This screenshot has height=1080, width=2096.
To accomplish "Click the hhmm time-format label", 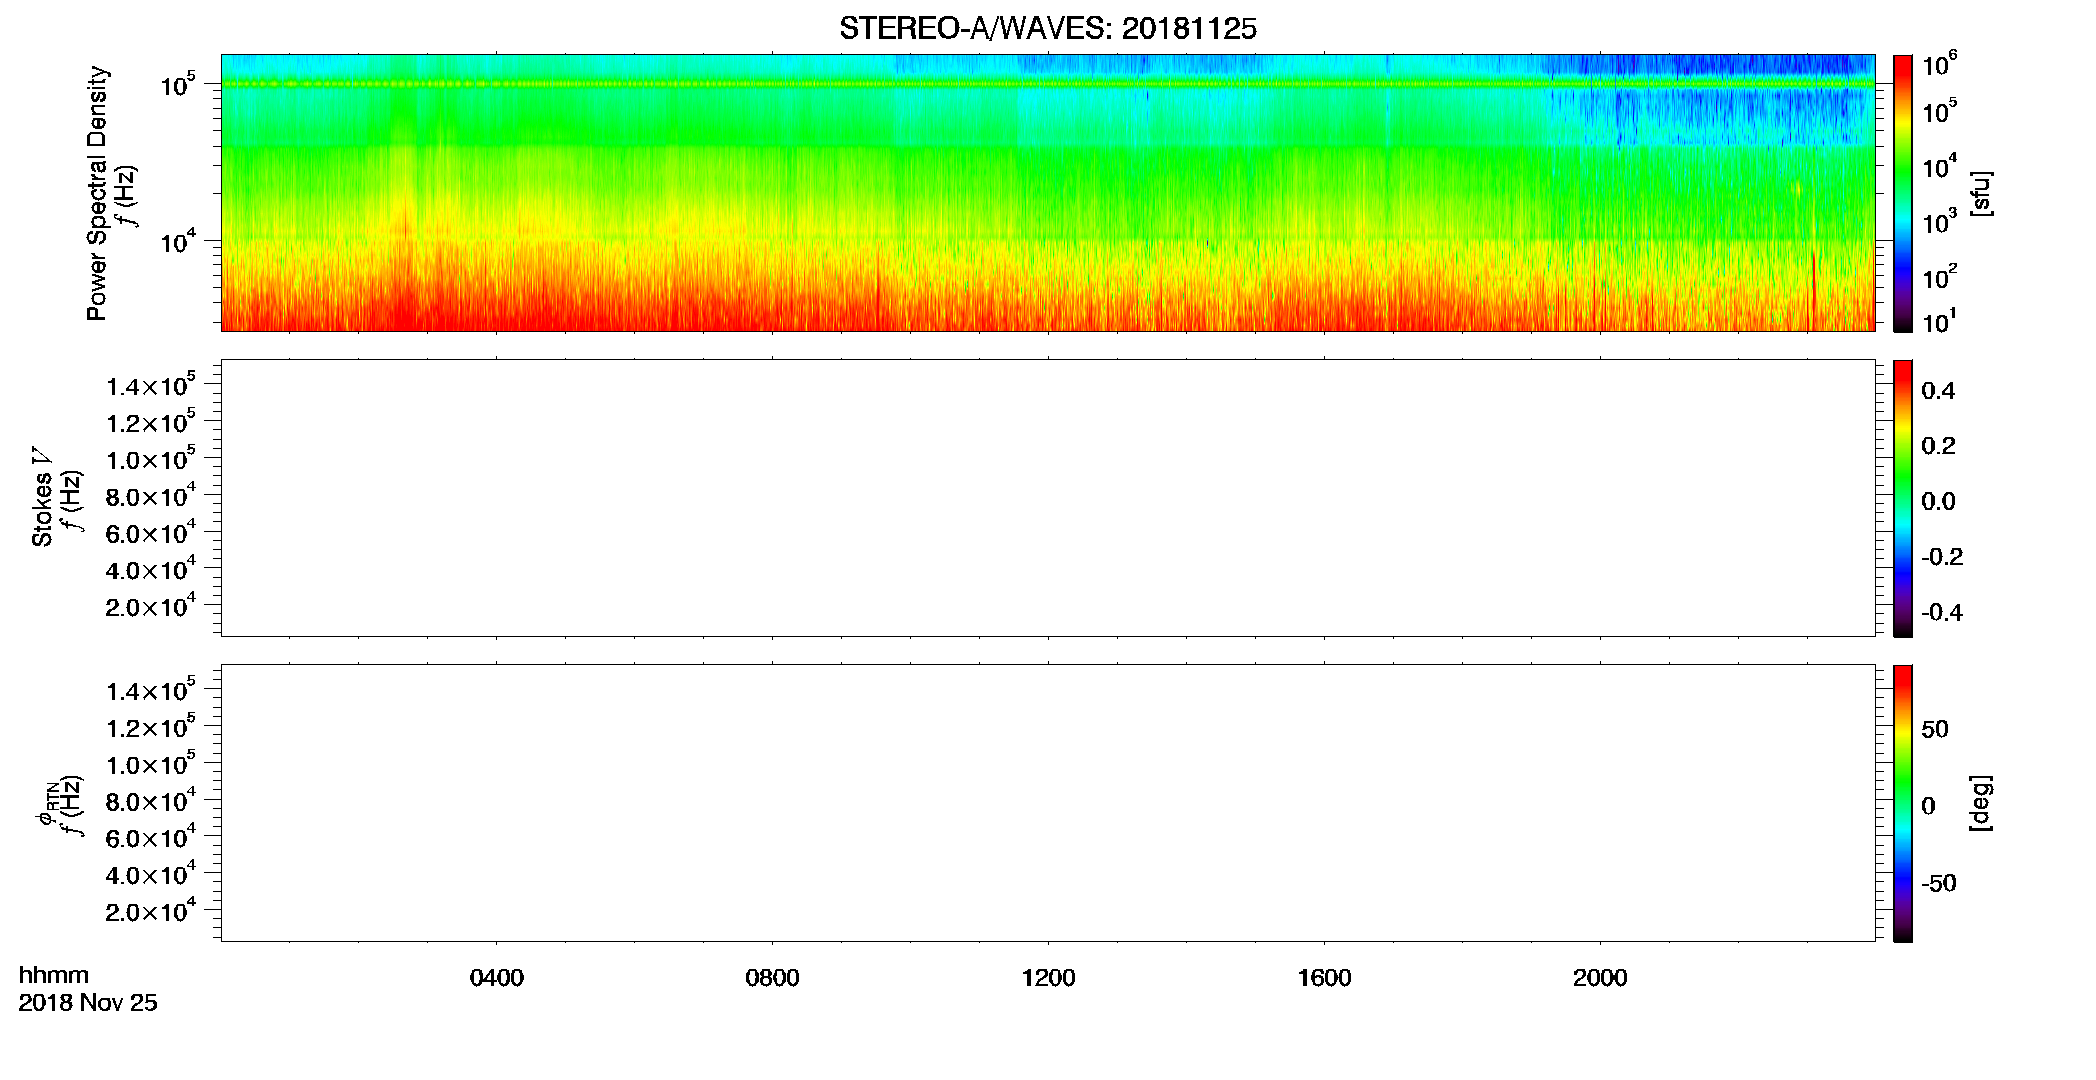I will pos(54,975).
